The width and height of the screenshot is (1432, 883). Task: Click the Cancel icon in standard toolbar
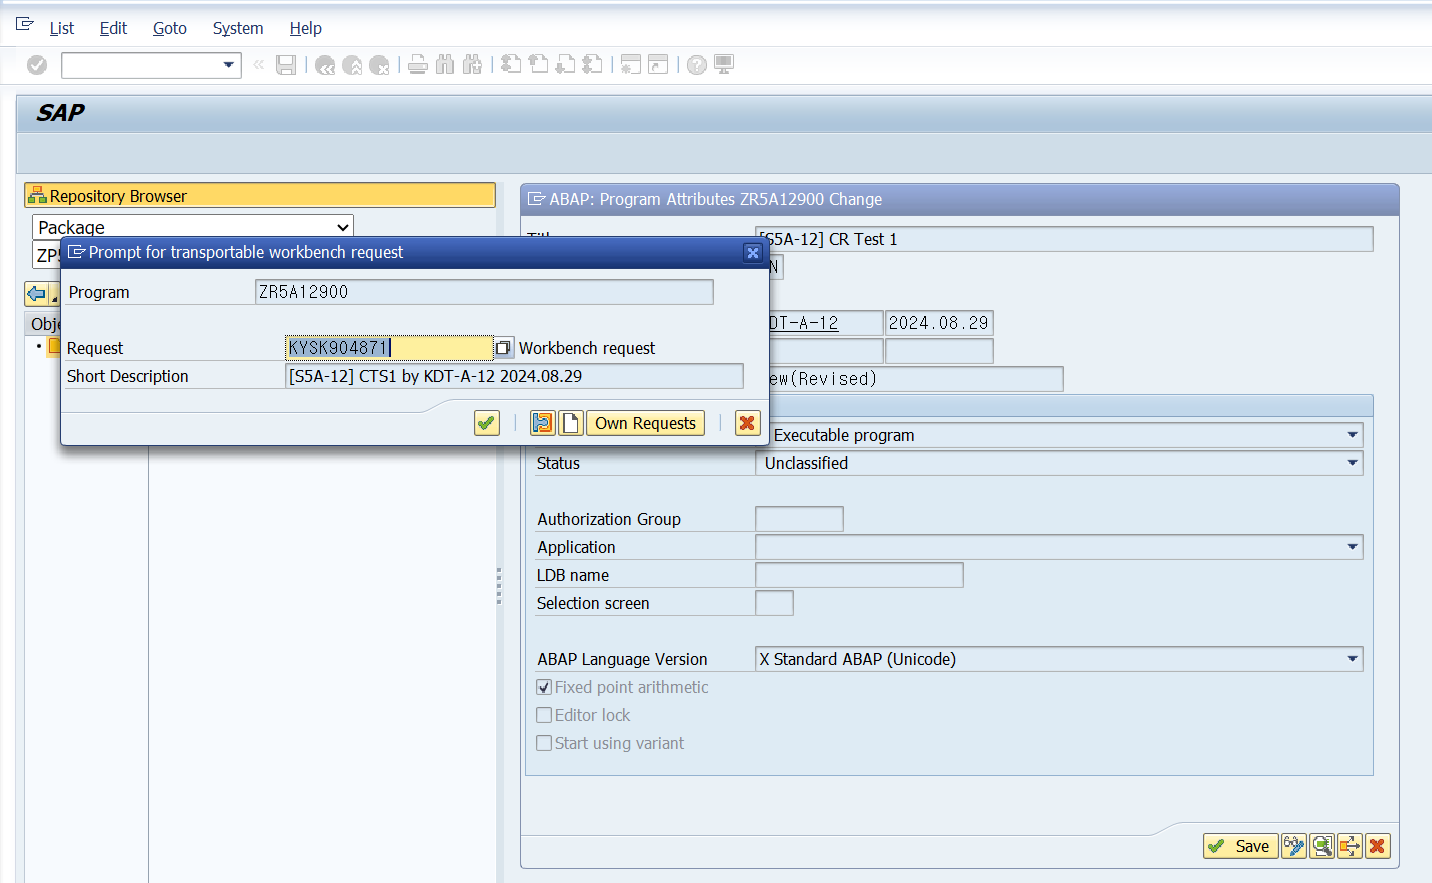[379, 65]
